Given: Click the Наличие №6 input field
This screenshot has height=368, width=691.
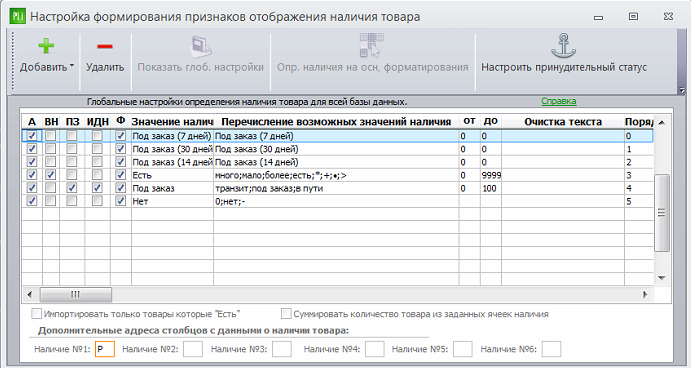Looking at the screenshot, I should [x=551, y=349].
